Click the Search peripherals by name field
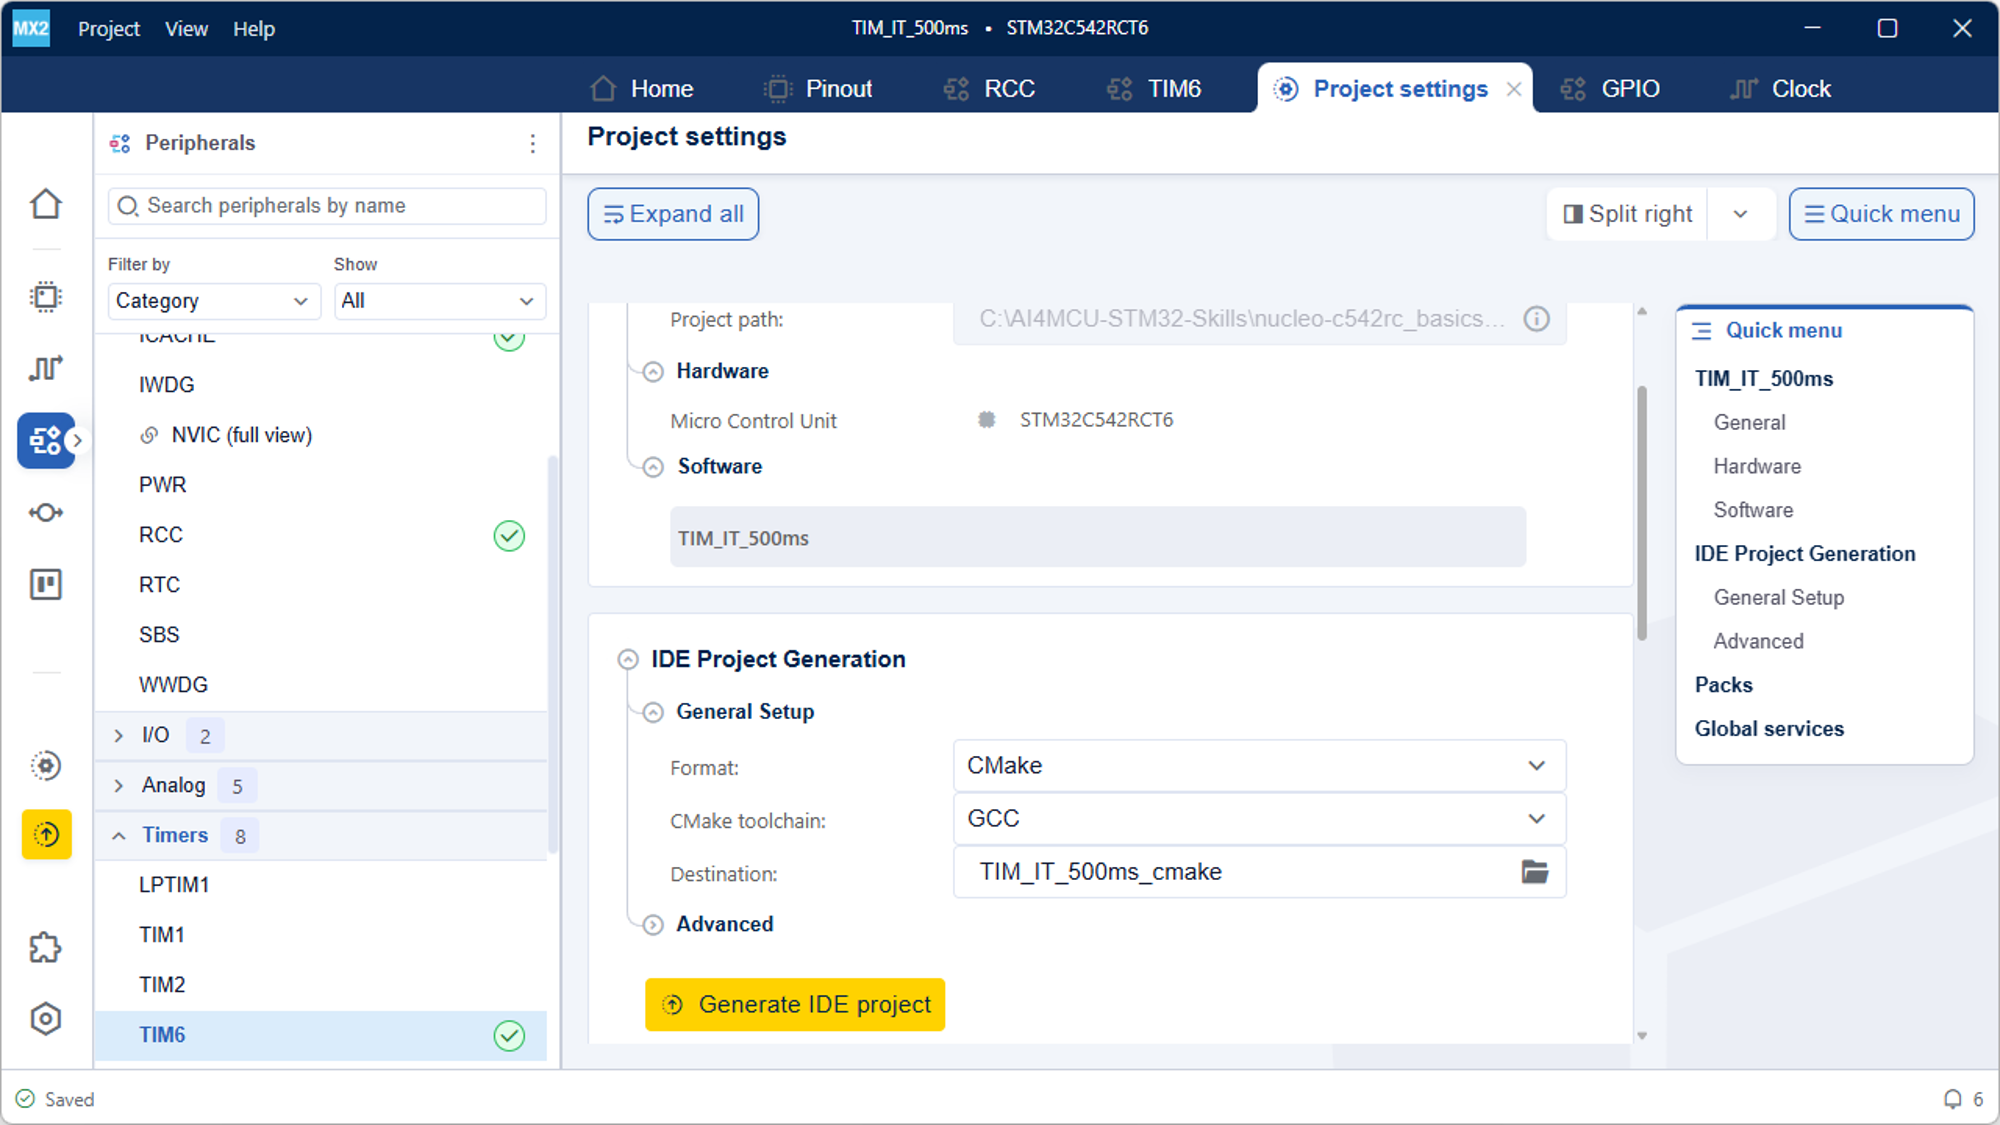This screenshot has width=2000, height=1125. (327, 206)
